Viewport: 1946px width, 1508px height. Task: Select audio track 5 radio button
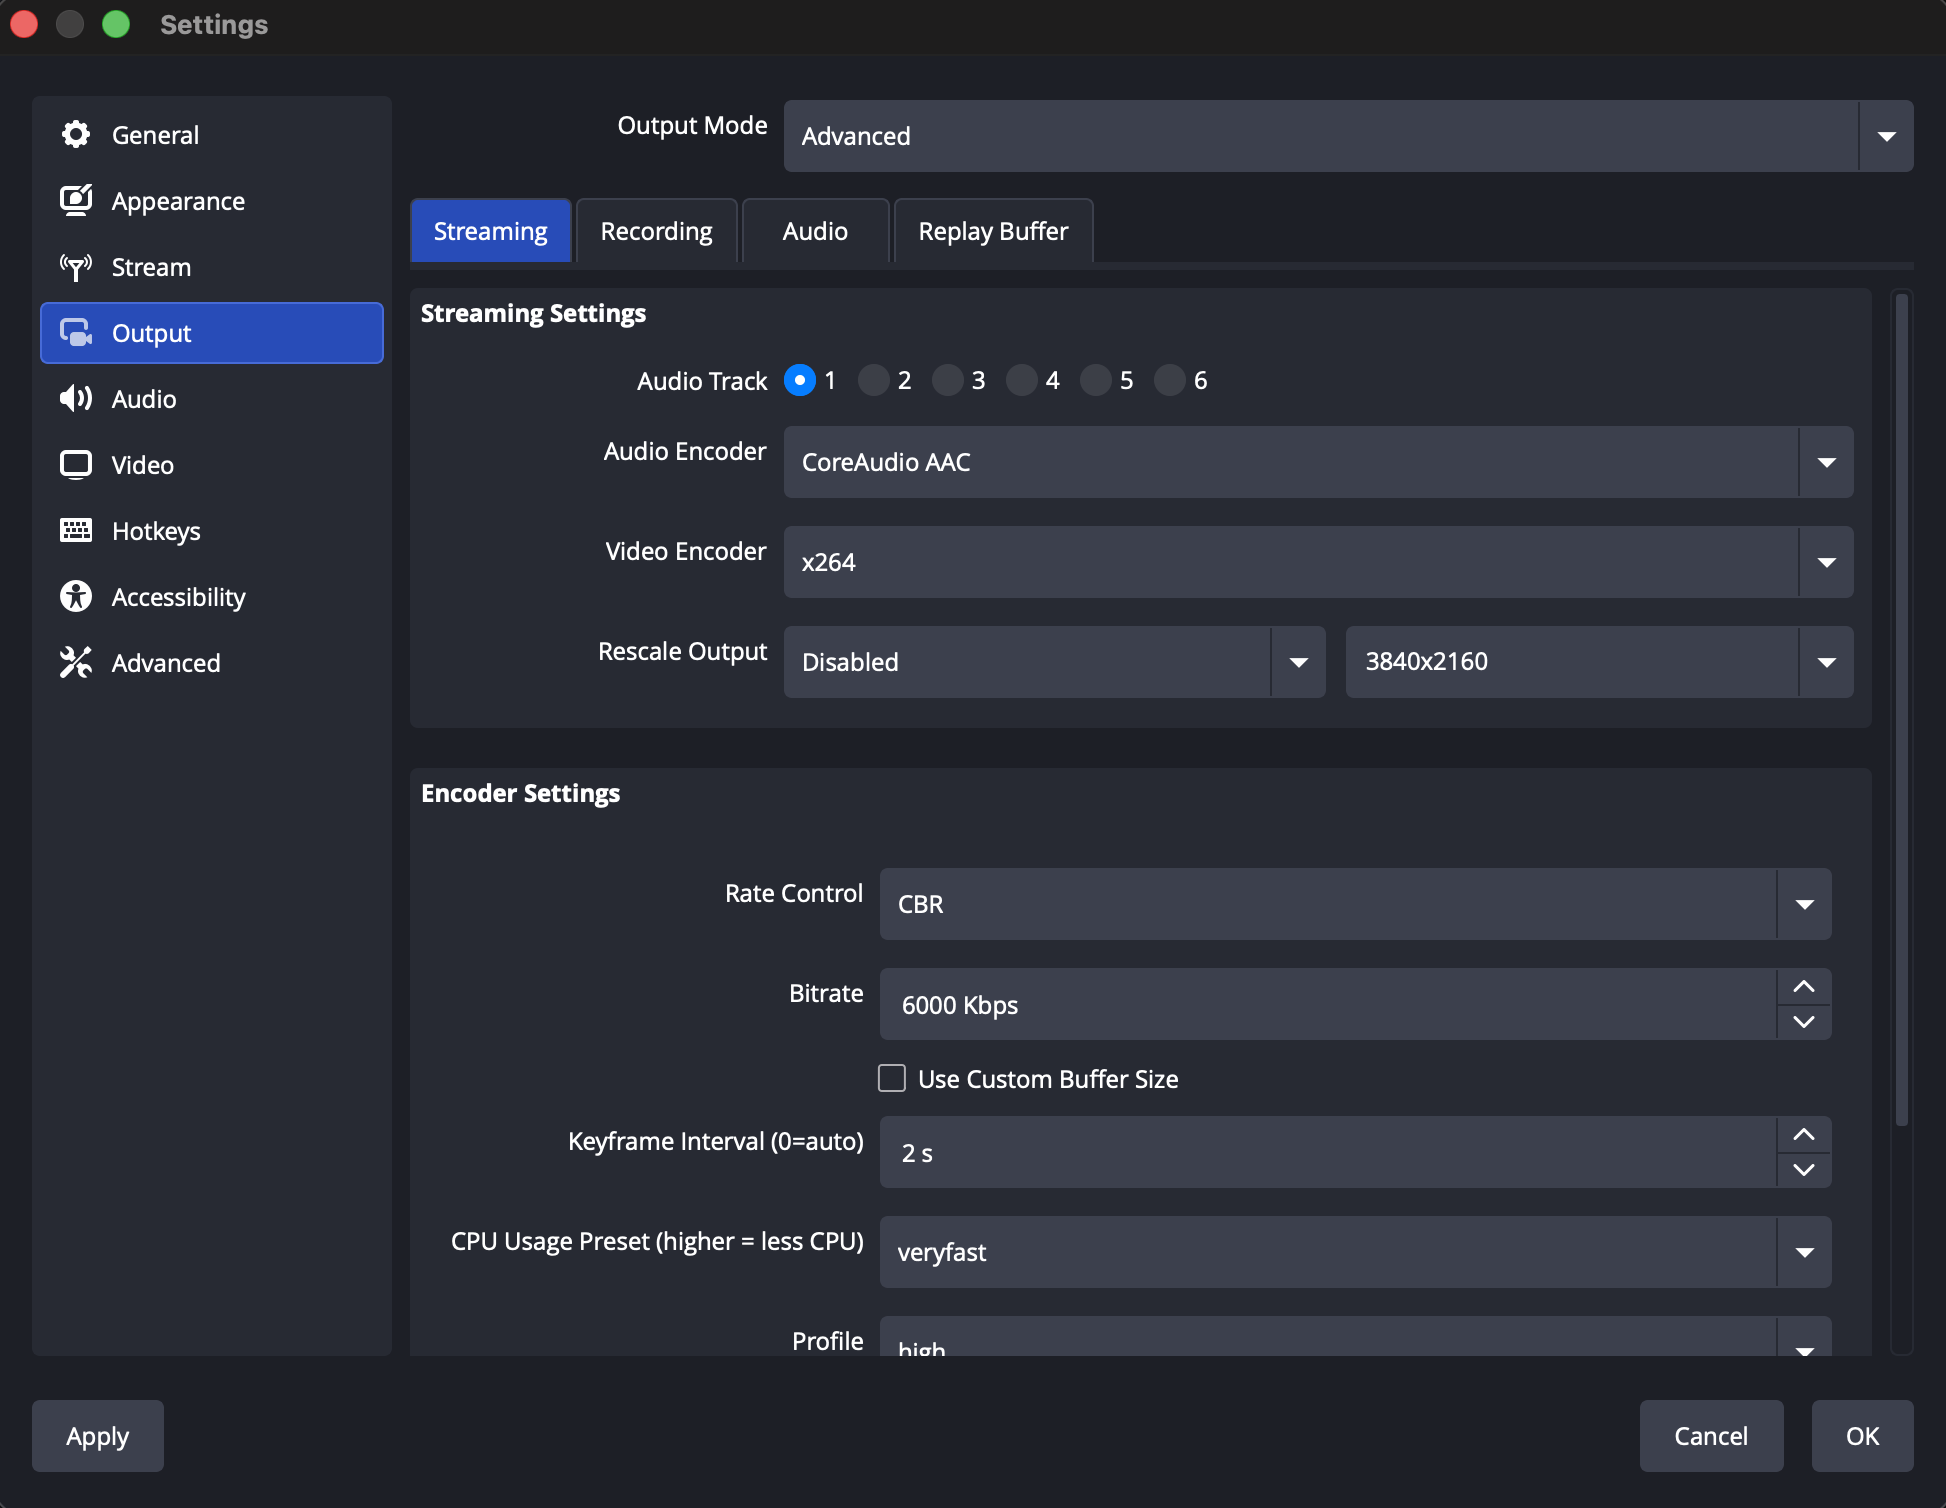[x=1096, y=380]
